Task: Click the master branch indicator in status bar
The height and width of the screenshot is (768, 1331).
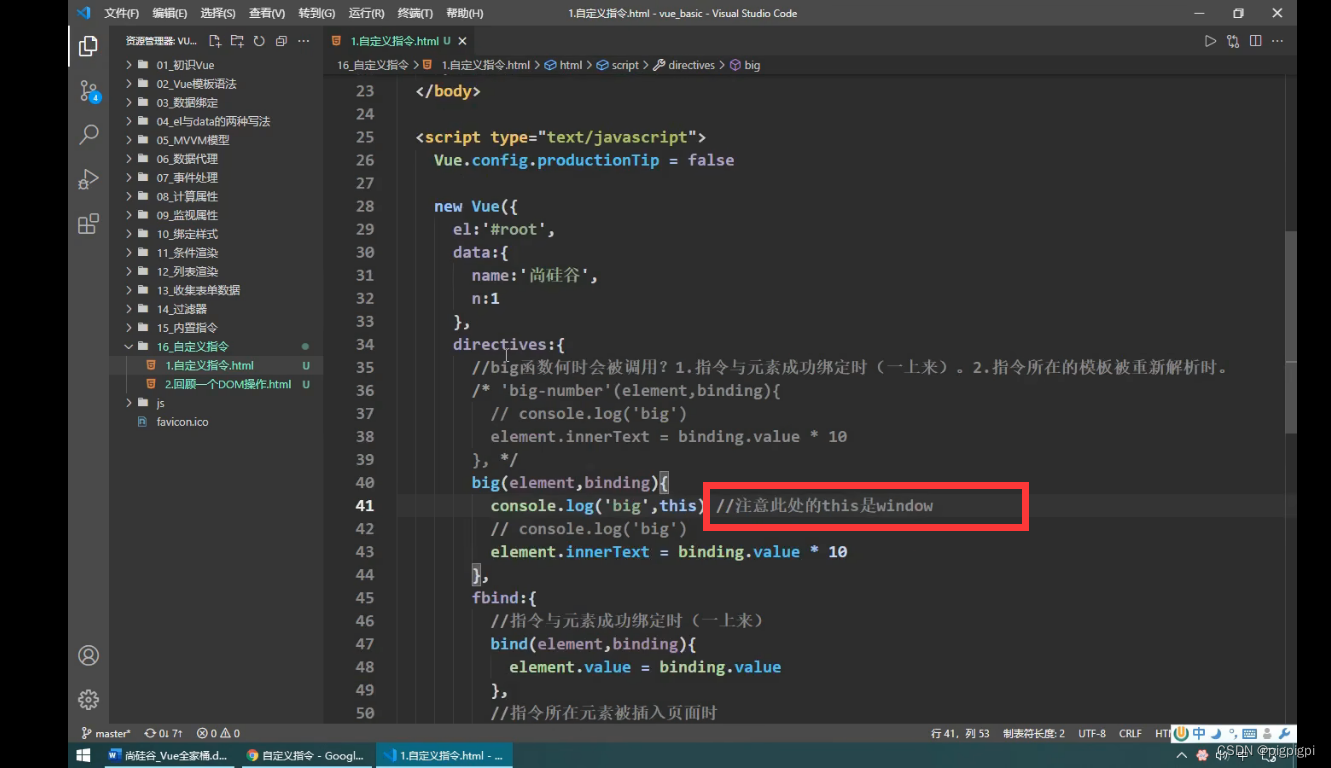Action: tap(105, 733)
